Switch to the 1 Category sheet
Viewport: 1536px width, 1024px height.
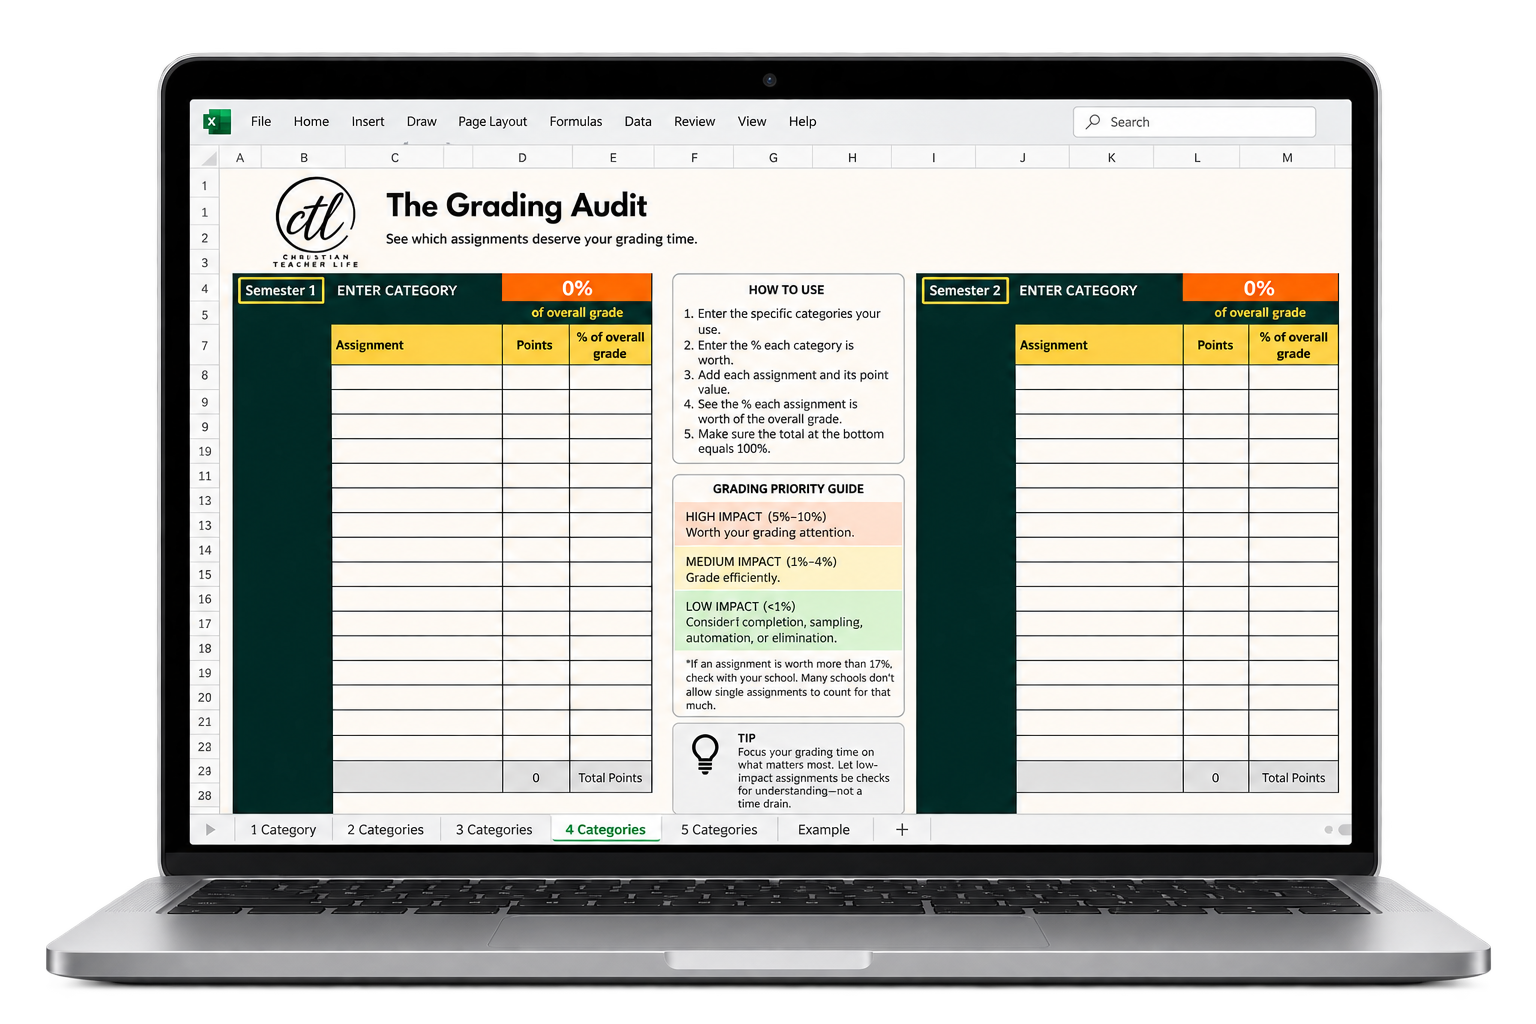pyautogui.click(x=283, y=830)
